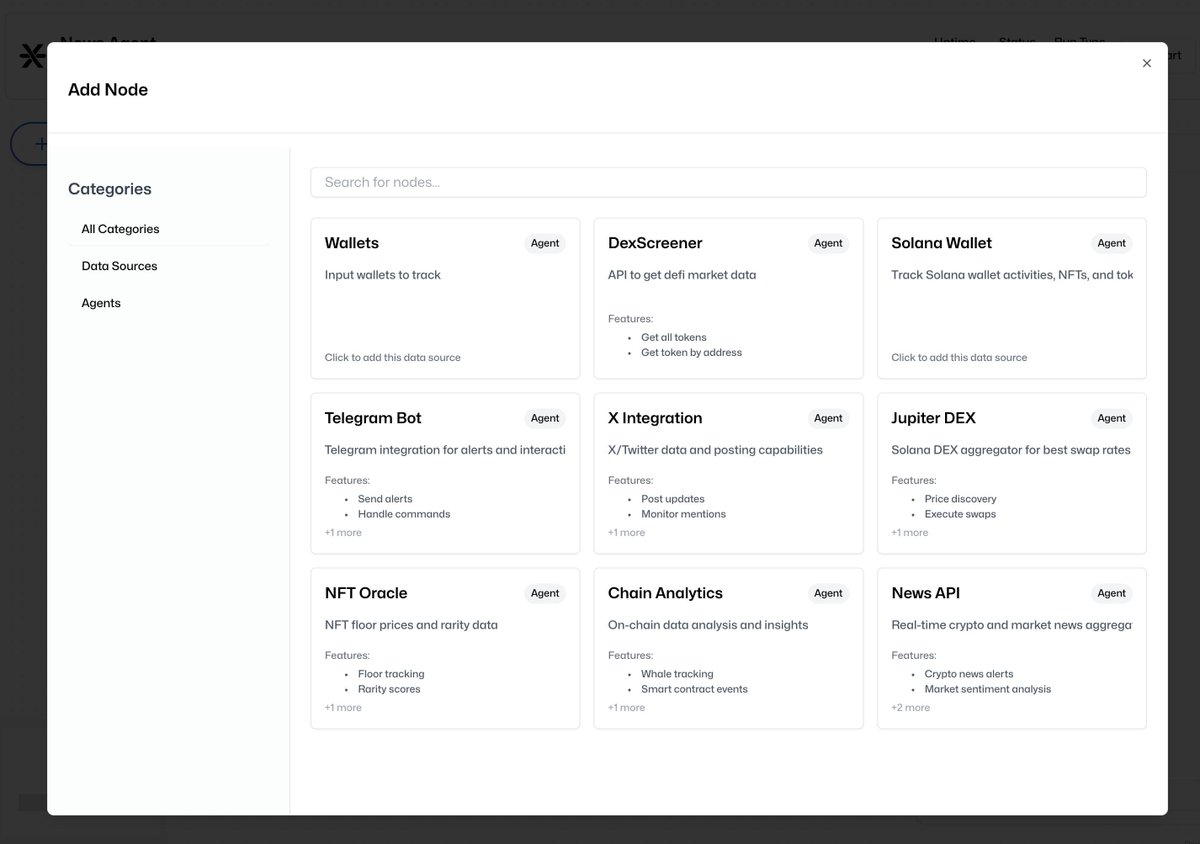Click 'Click to add this data source' under Solana Wallet
1200x844 pixels.
click(959, 358)
